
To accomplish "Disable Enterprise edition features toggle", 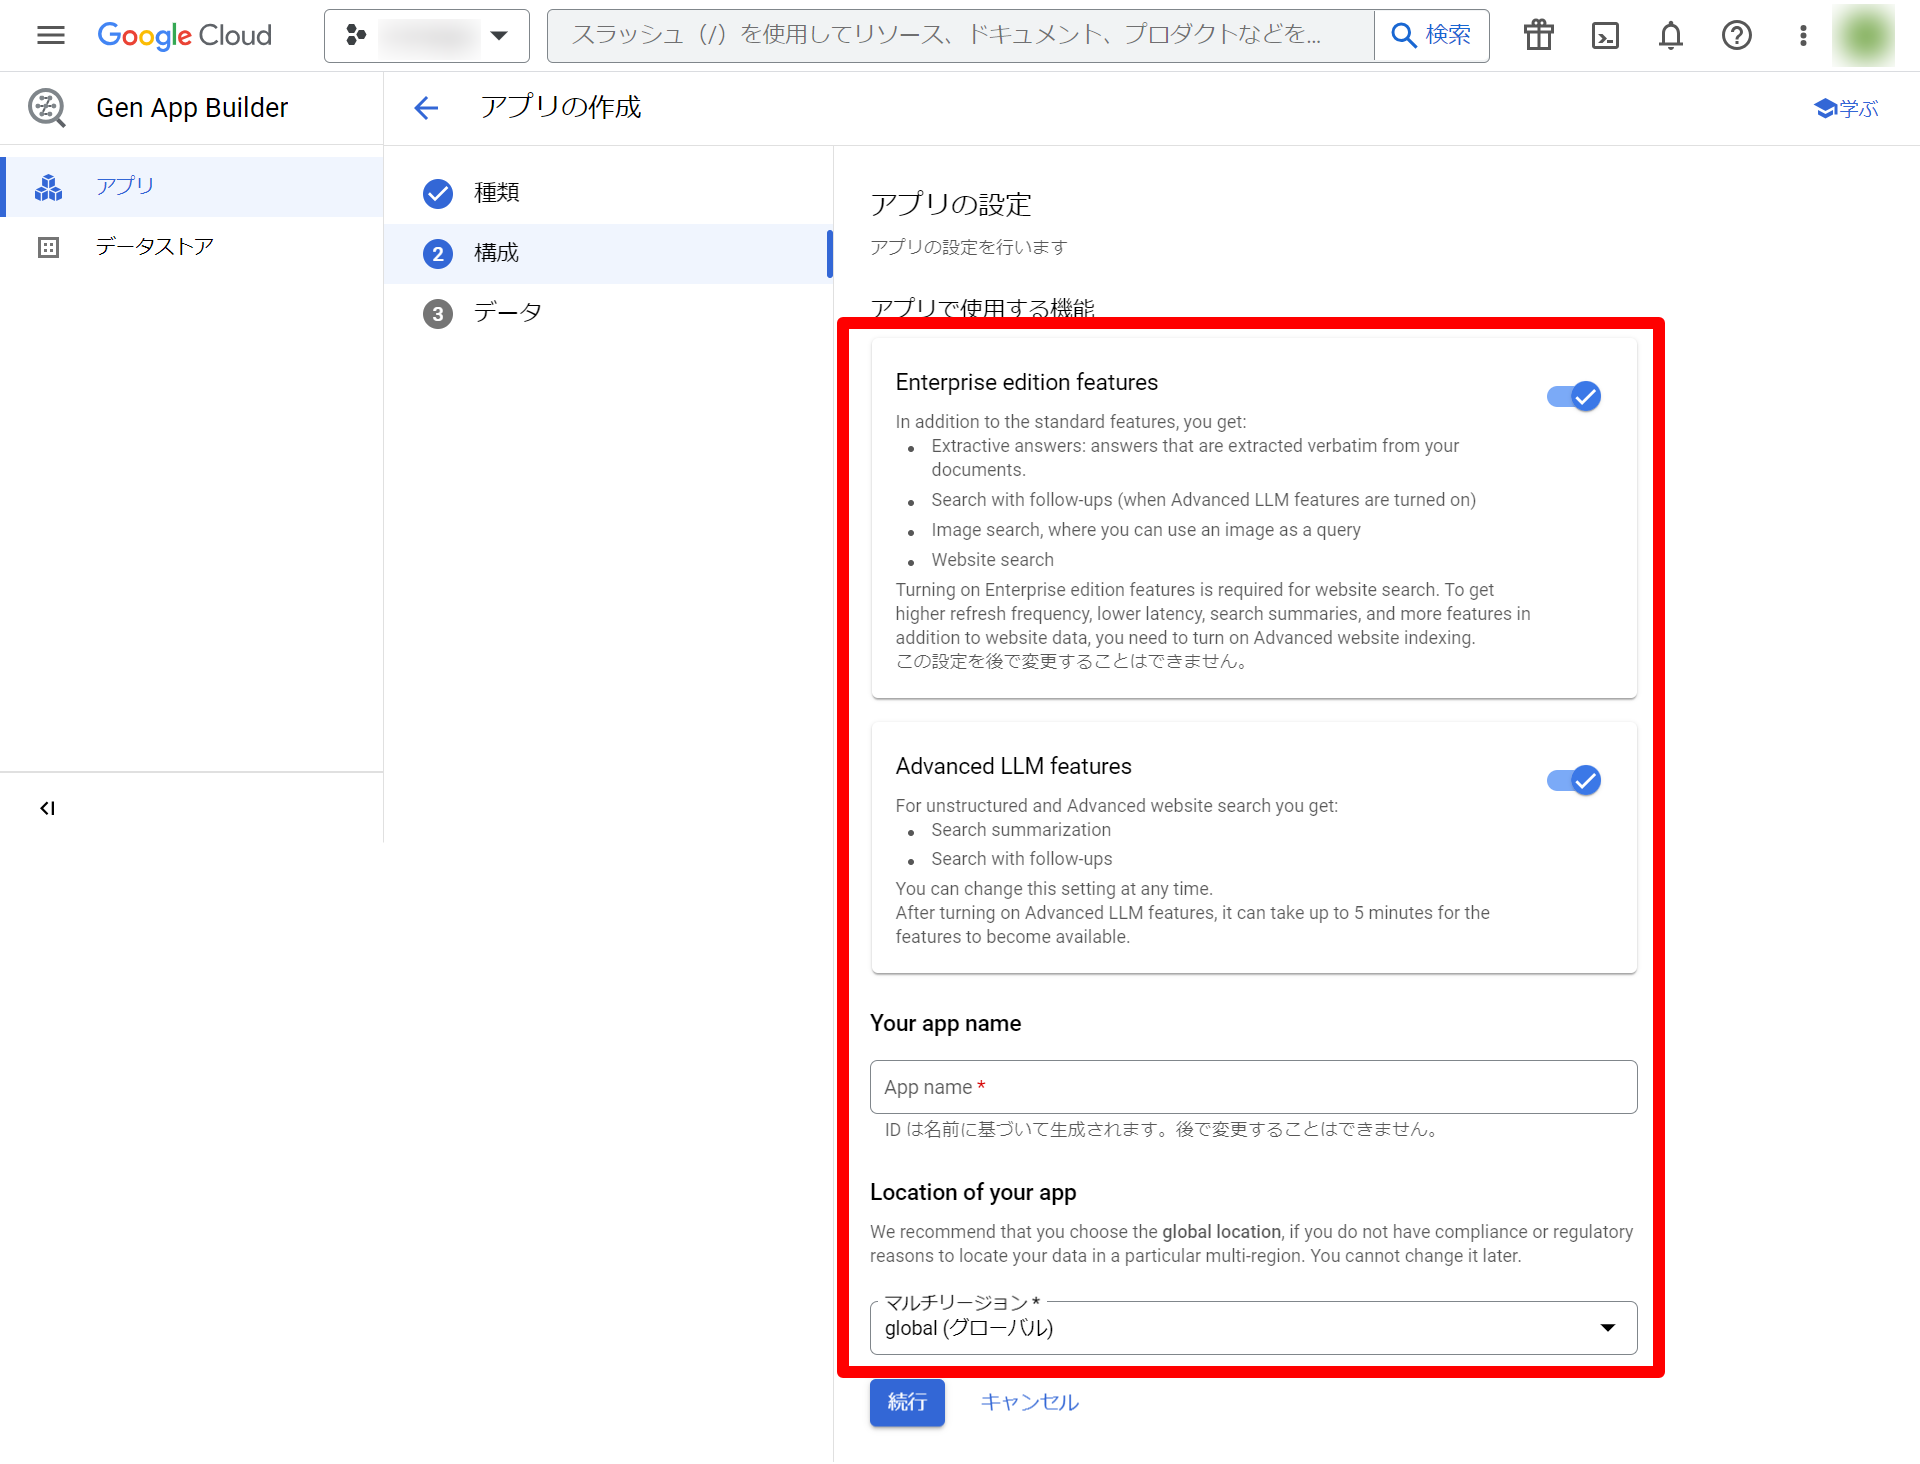I will [x=1573, y=397].
